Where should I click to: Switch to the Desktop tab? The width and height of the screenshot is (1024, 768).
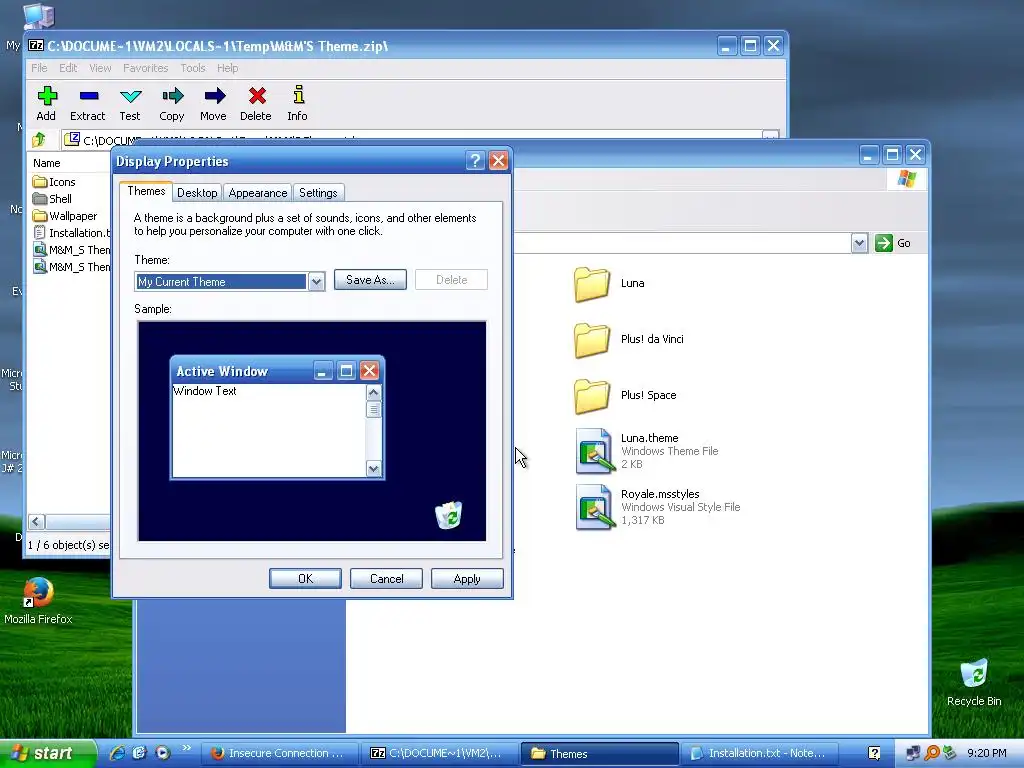(x=197, y=193)
